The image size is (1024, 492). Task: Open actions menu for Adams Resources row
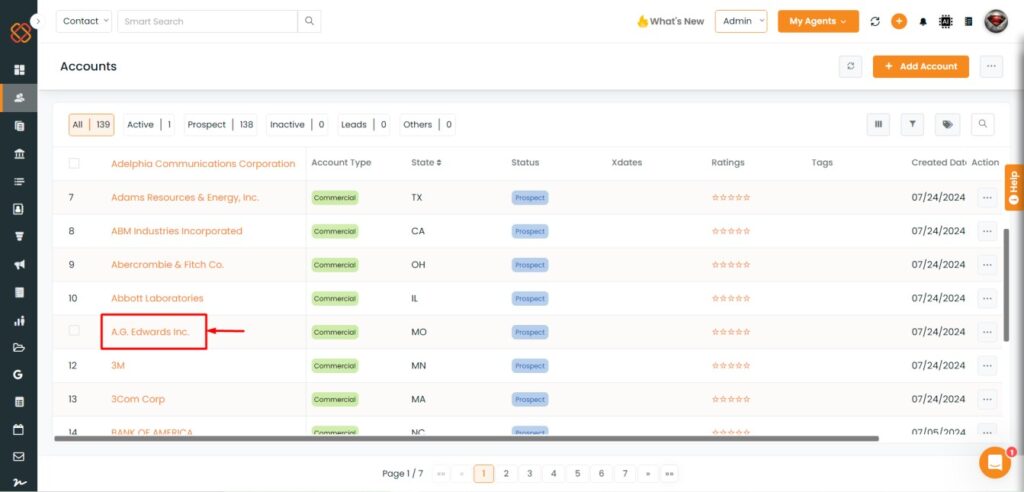coord(987,197)
